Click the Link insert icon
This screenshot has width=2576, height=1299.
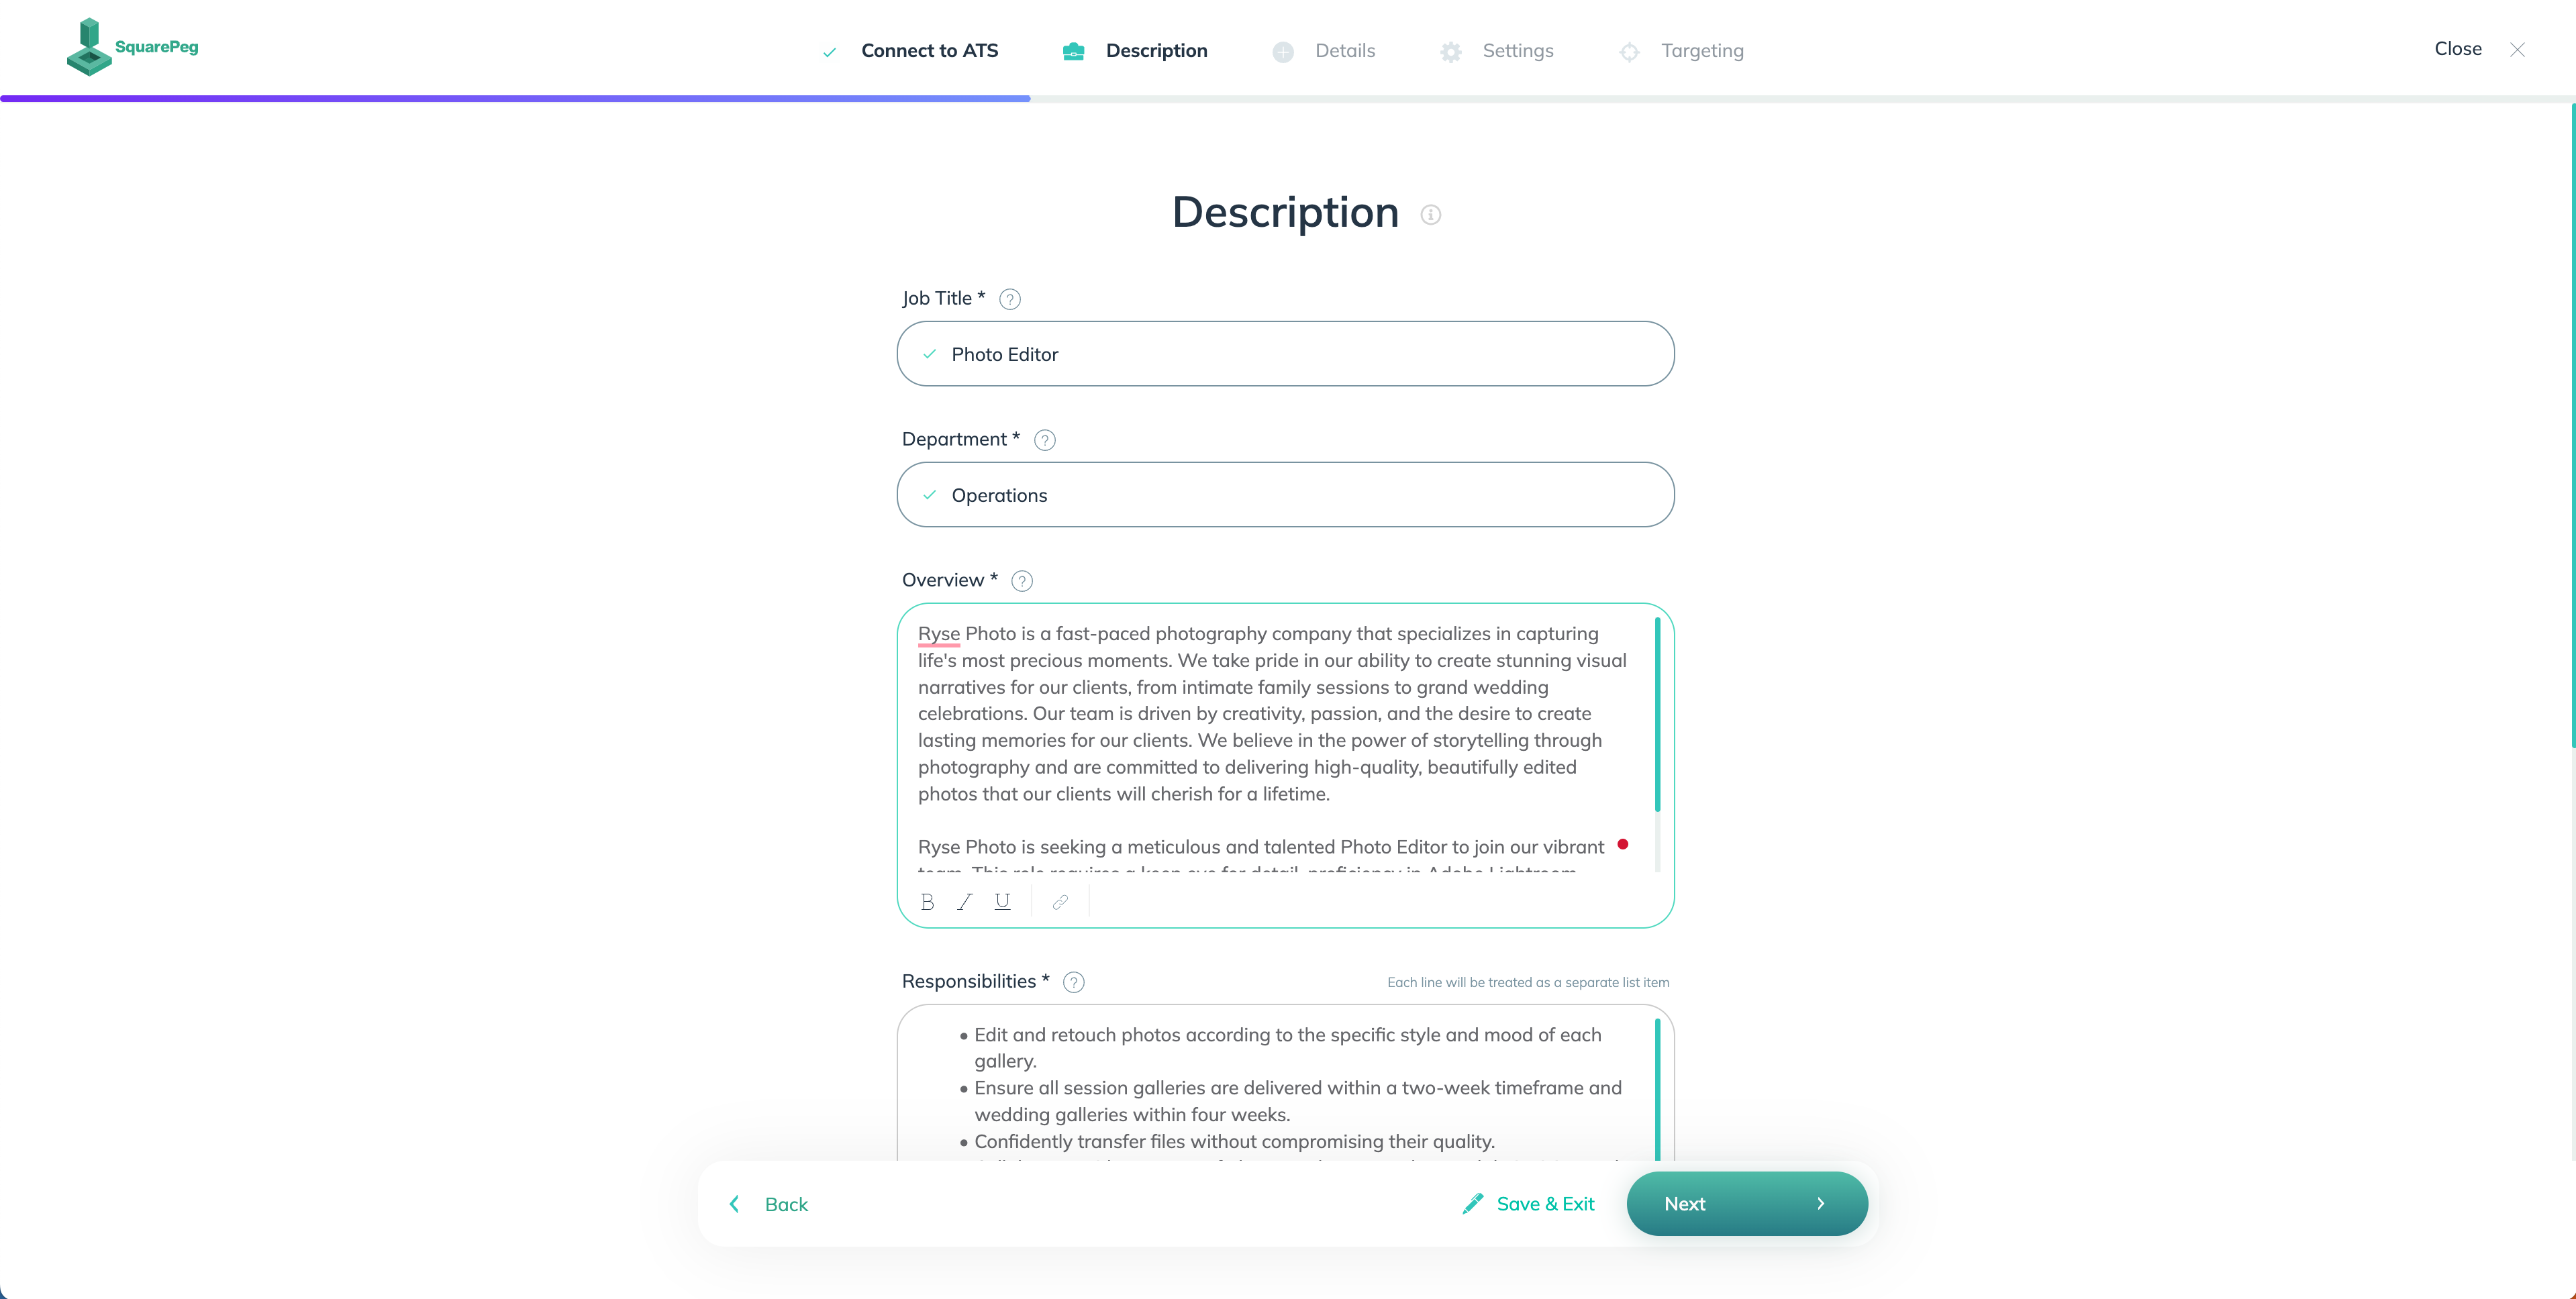click(1058, 901)
